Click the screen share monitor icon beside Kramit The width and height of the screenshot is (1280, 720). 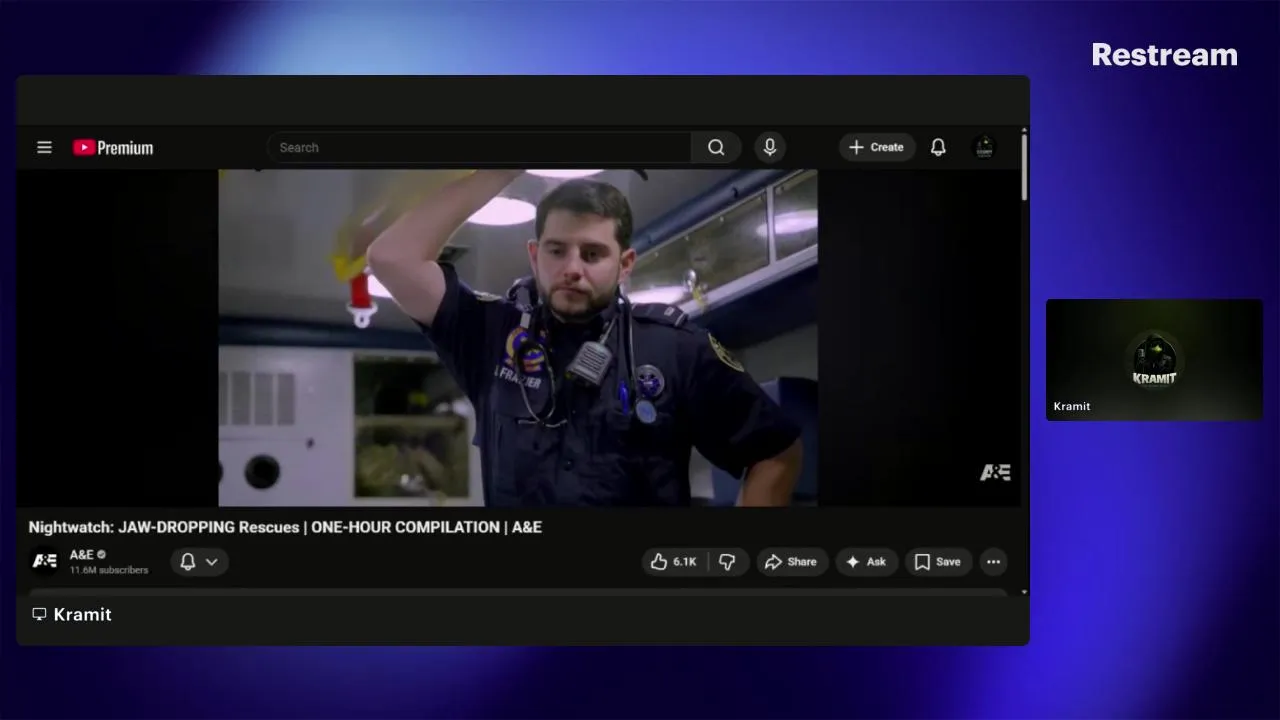(x=39, y=614)
